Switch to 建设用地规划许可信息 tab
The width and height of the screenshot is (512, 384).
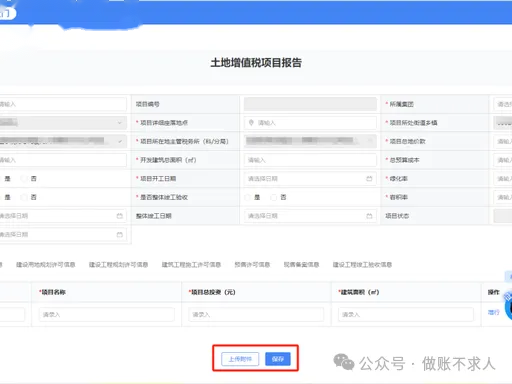coord(46,265)
